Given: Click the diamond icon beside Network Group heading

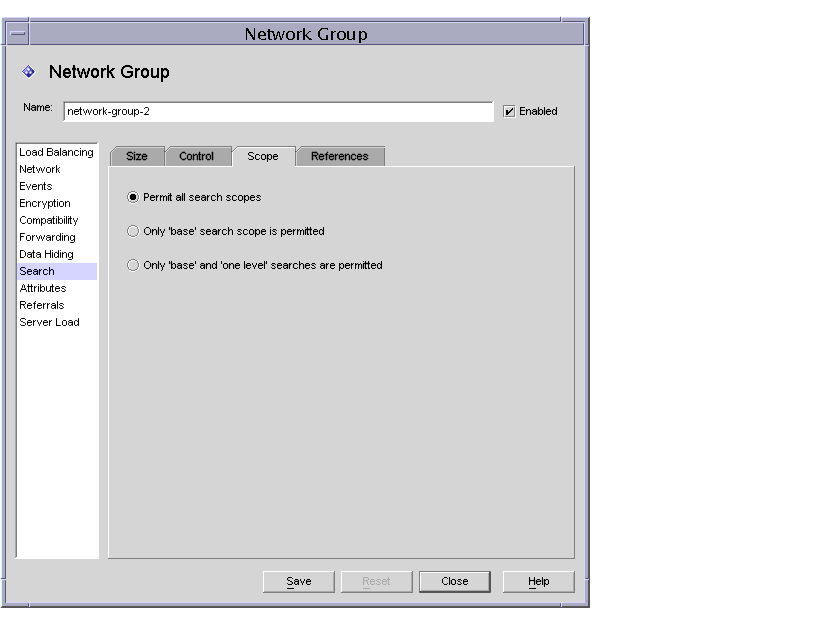Looking at the screenshot, I should pyautogui.click(x=28, y=72).
